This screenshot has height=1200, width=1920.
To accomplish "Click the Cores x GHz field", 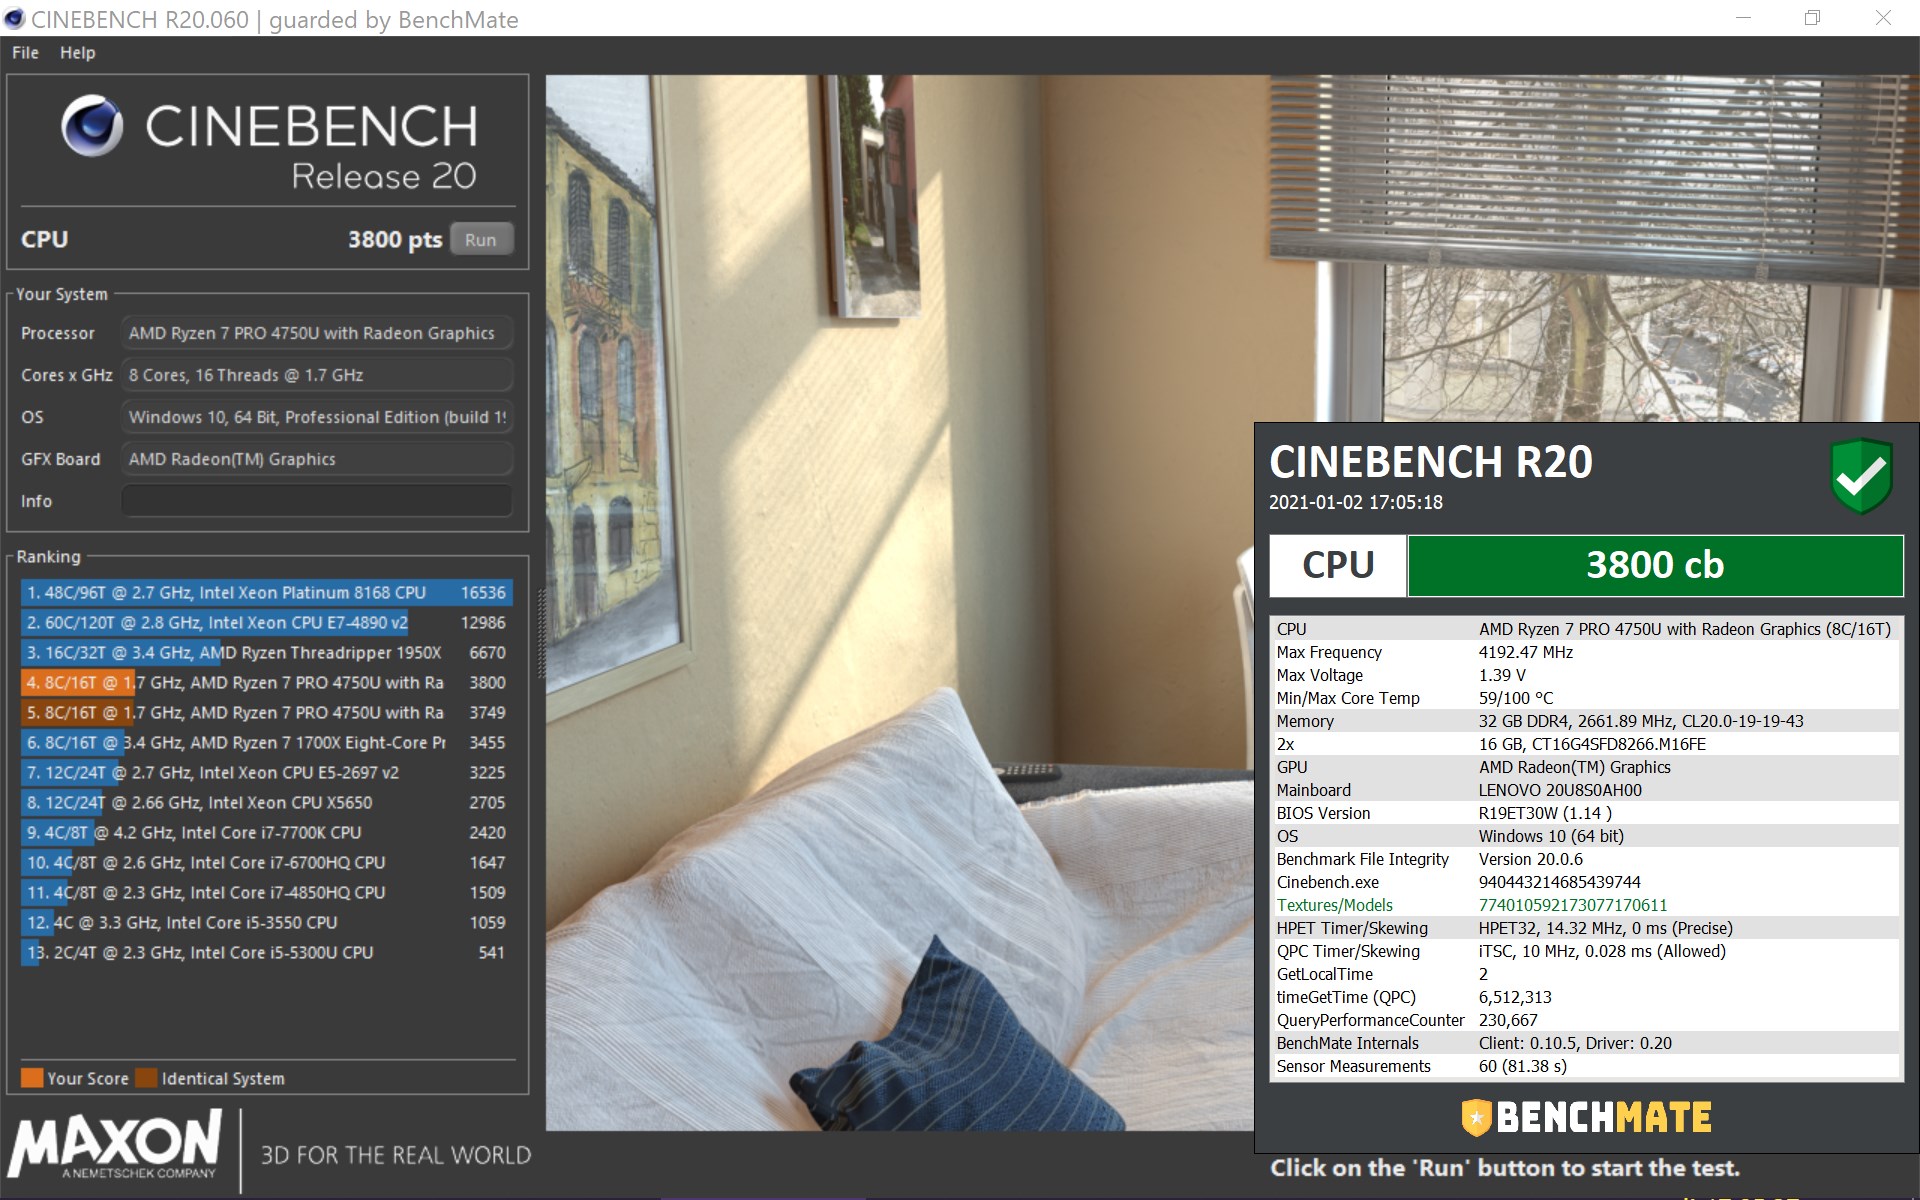I will 317,375.
